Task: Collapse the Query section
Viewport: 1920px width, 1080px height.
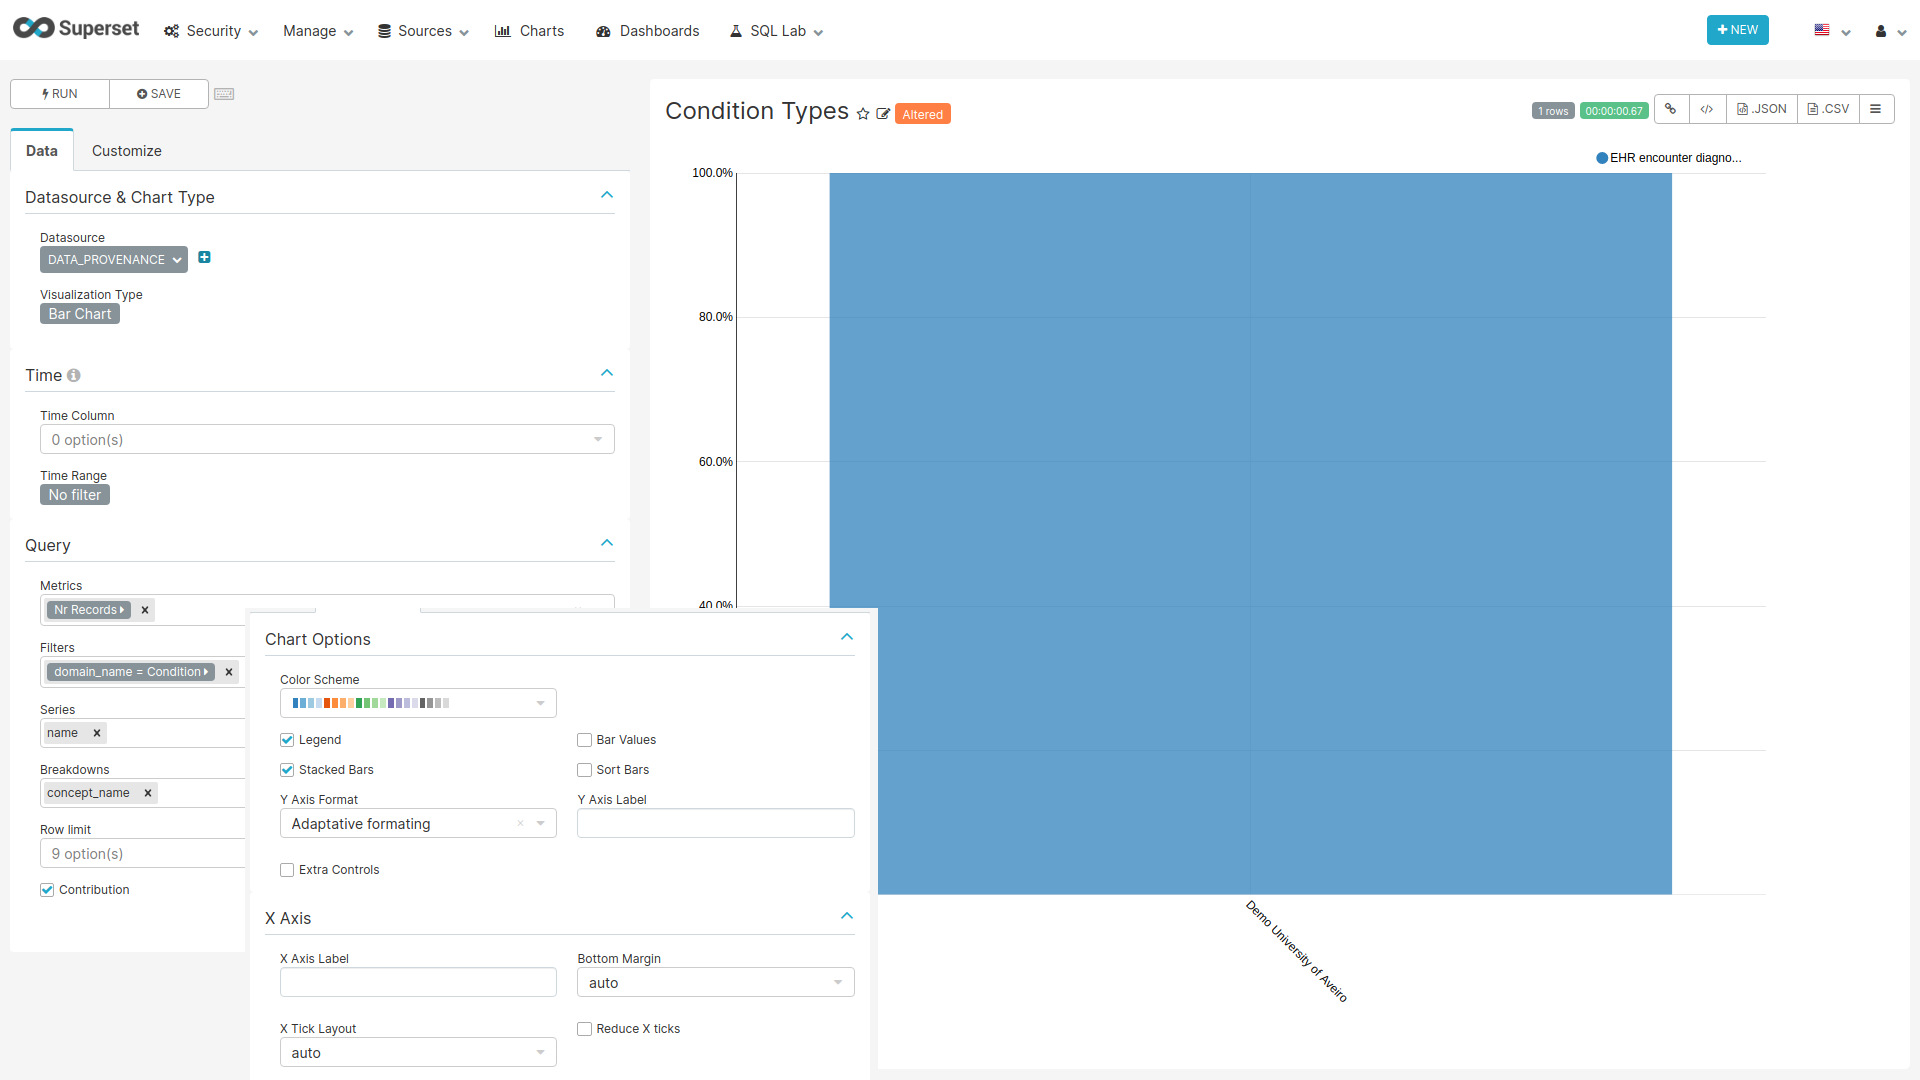Action: [x=607, y=543]
